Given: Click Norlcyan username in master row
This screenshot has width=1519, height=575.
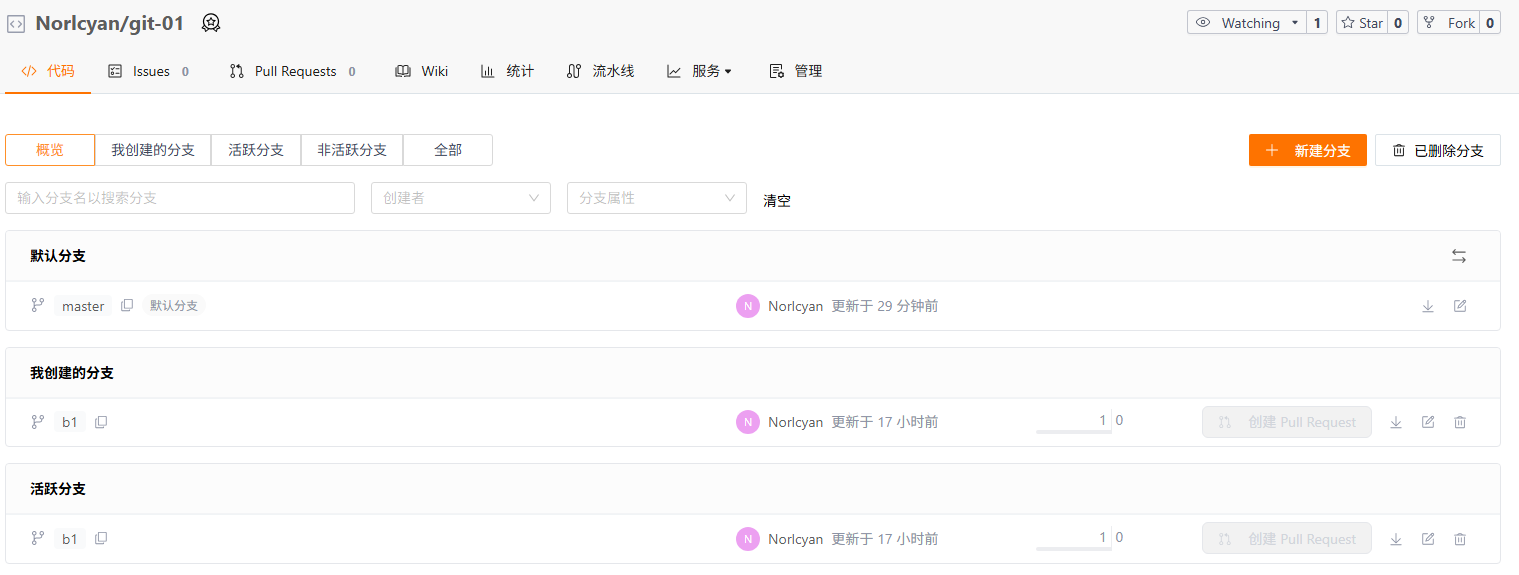Looking at the screenshot, I should (795, 306).
